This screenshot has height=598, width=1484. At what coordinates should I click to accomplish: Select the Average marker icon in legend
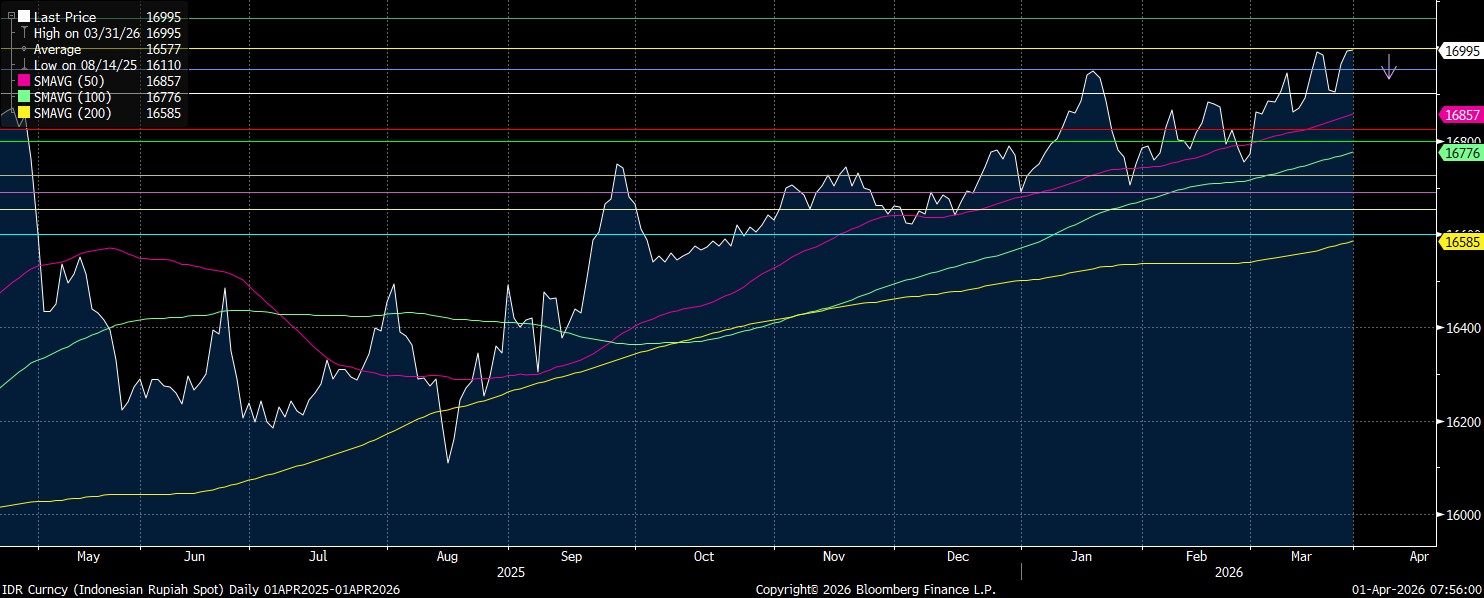(x=24, y=49)
